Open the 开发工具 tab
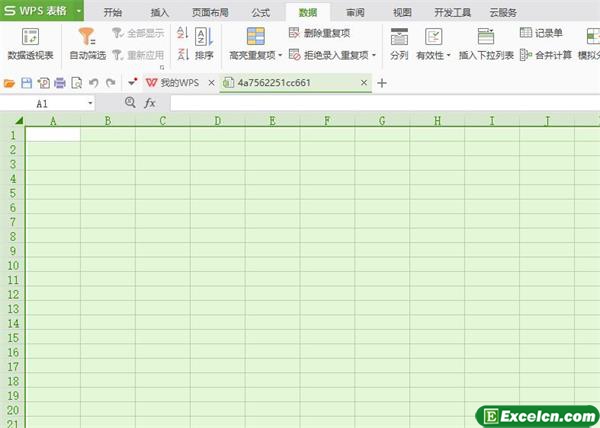 tap(452, 13)
